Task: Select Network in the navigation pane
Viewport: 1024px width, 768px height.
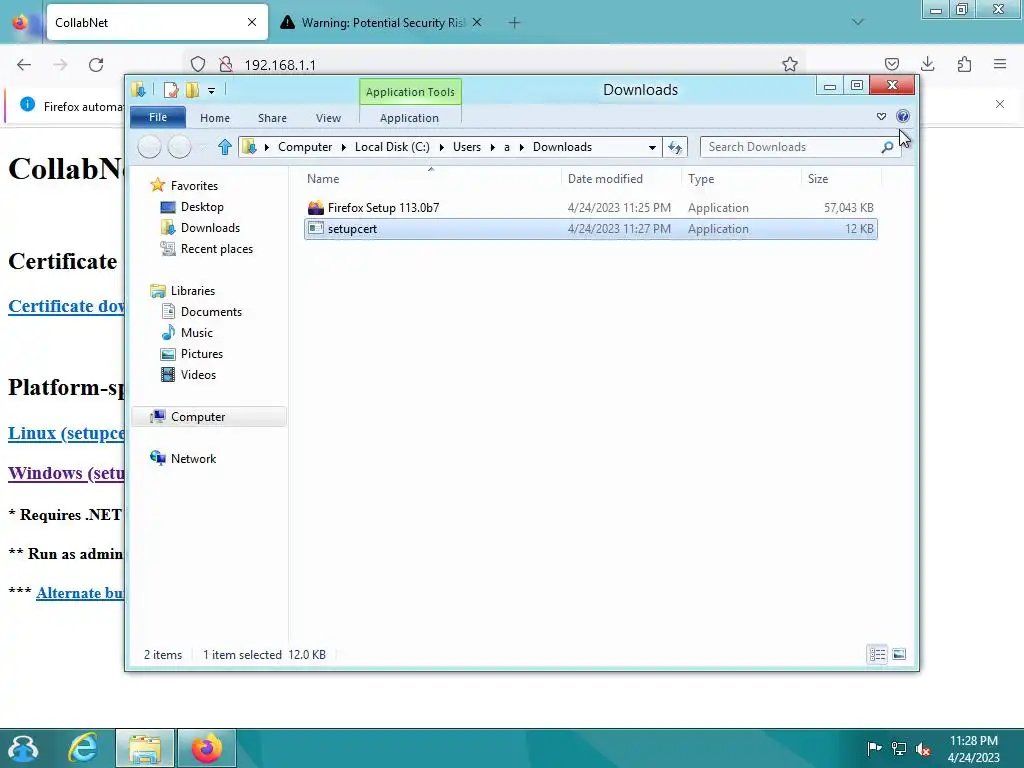Action: click(193, 458)
